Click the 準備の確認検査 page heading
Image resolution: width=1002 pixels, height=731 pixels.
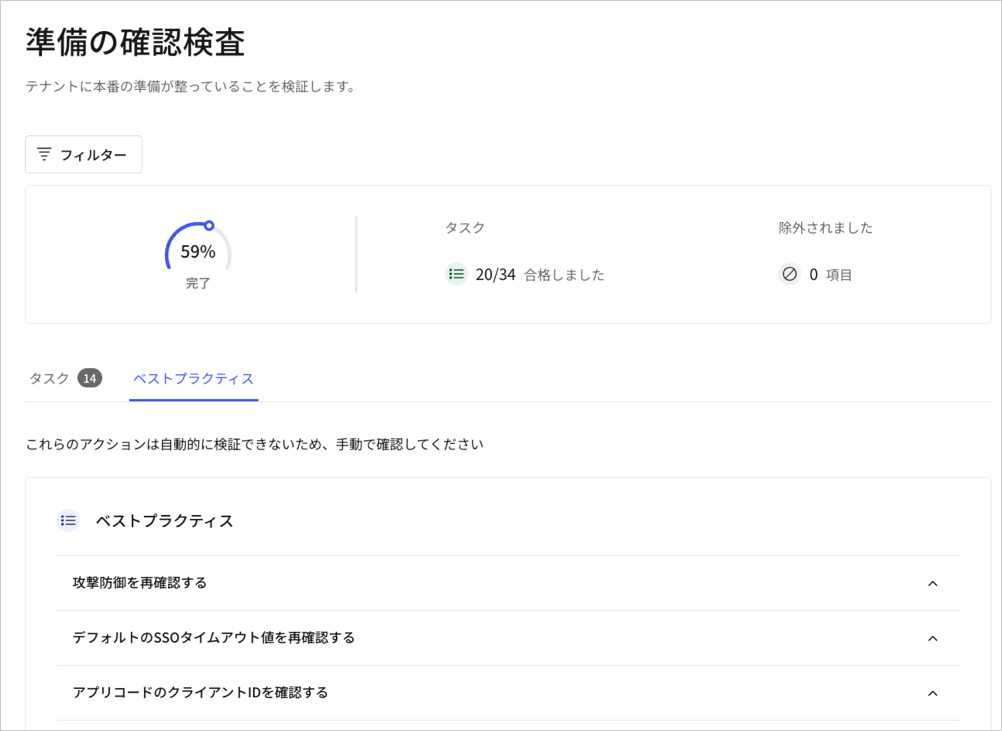click(135, 43)
